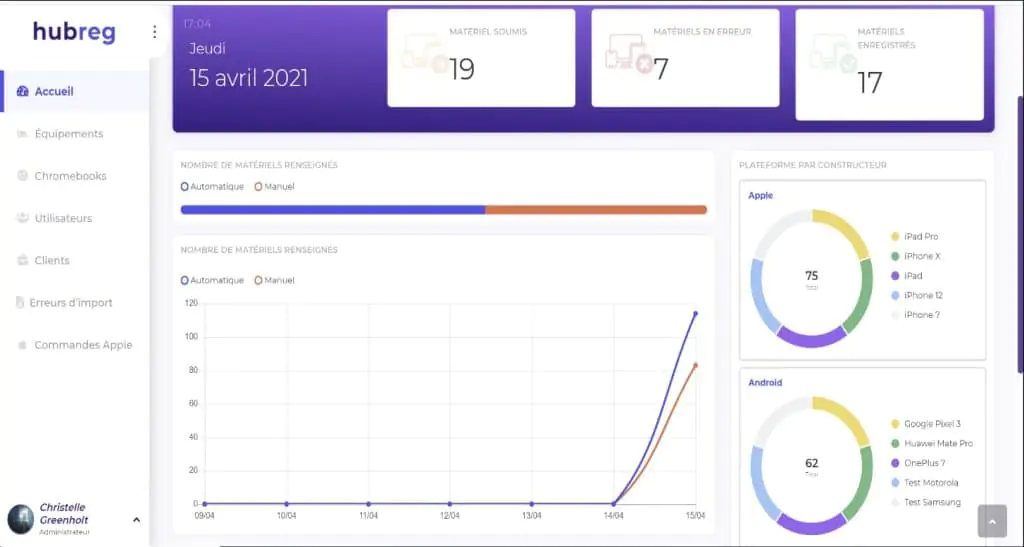1024x547 pixels.
Task: Toggle Automatique legend above the progress bar
Action: (212, 187)
